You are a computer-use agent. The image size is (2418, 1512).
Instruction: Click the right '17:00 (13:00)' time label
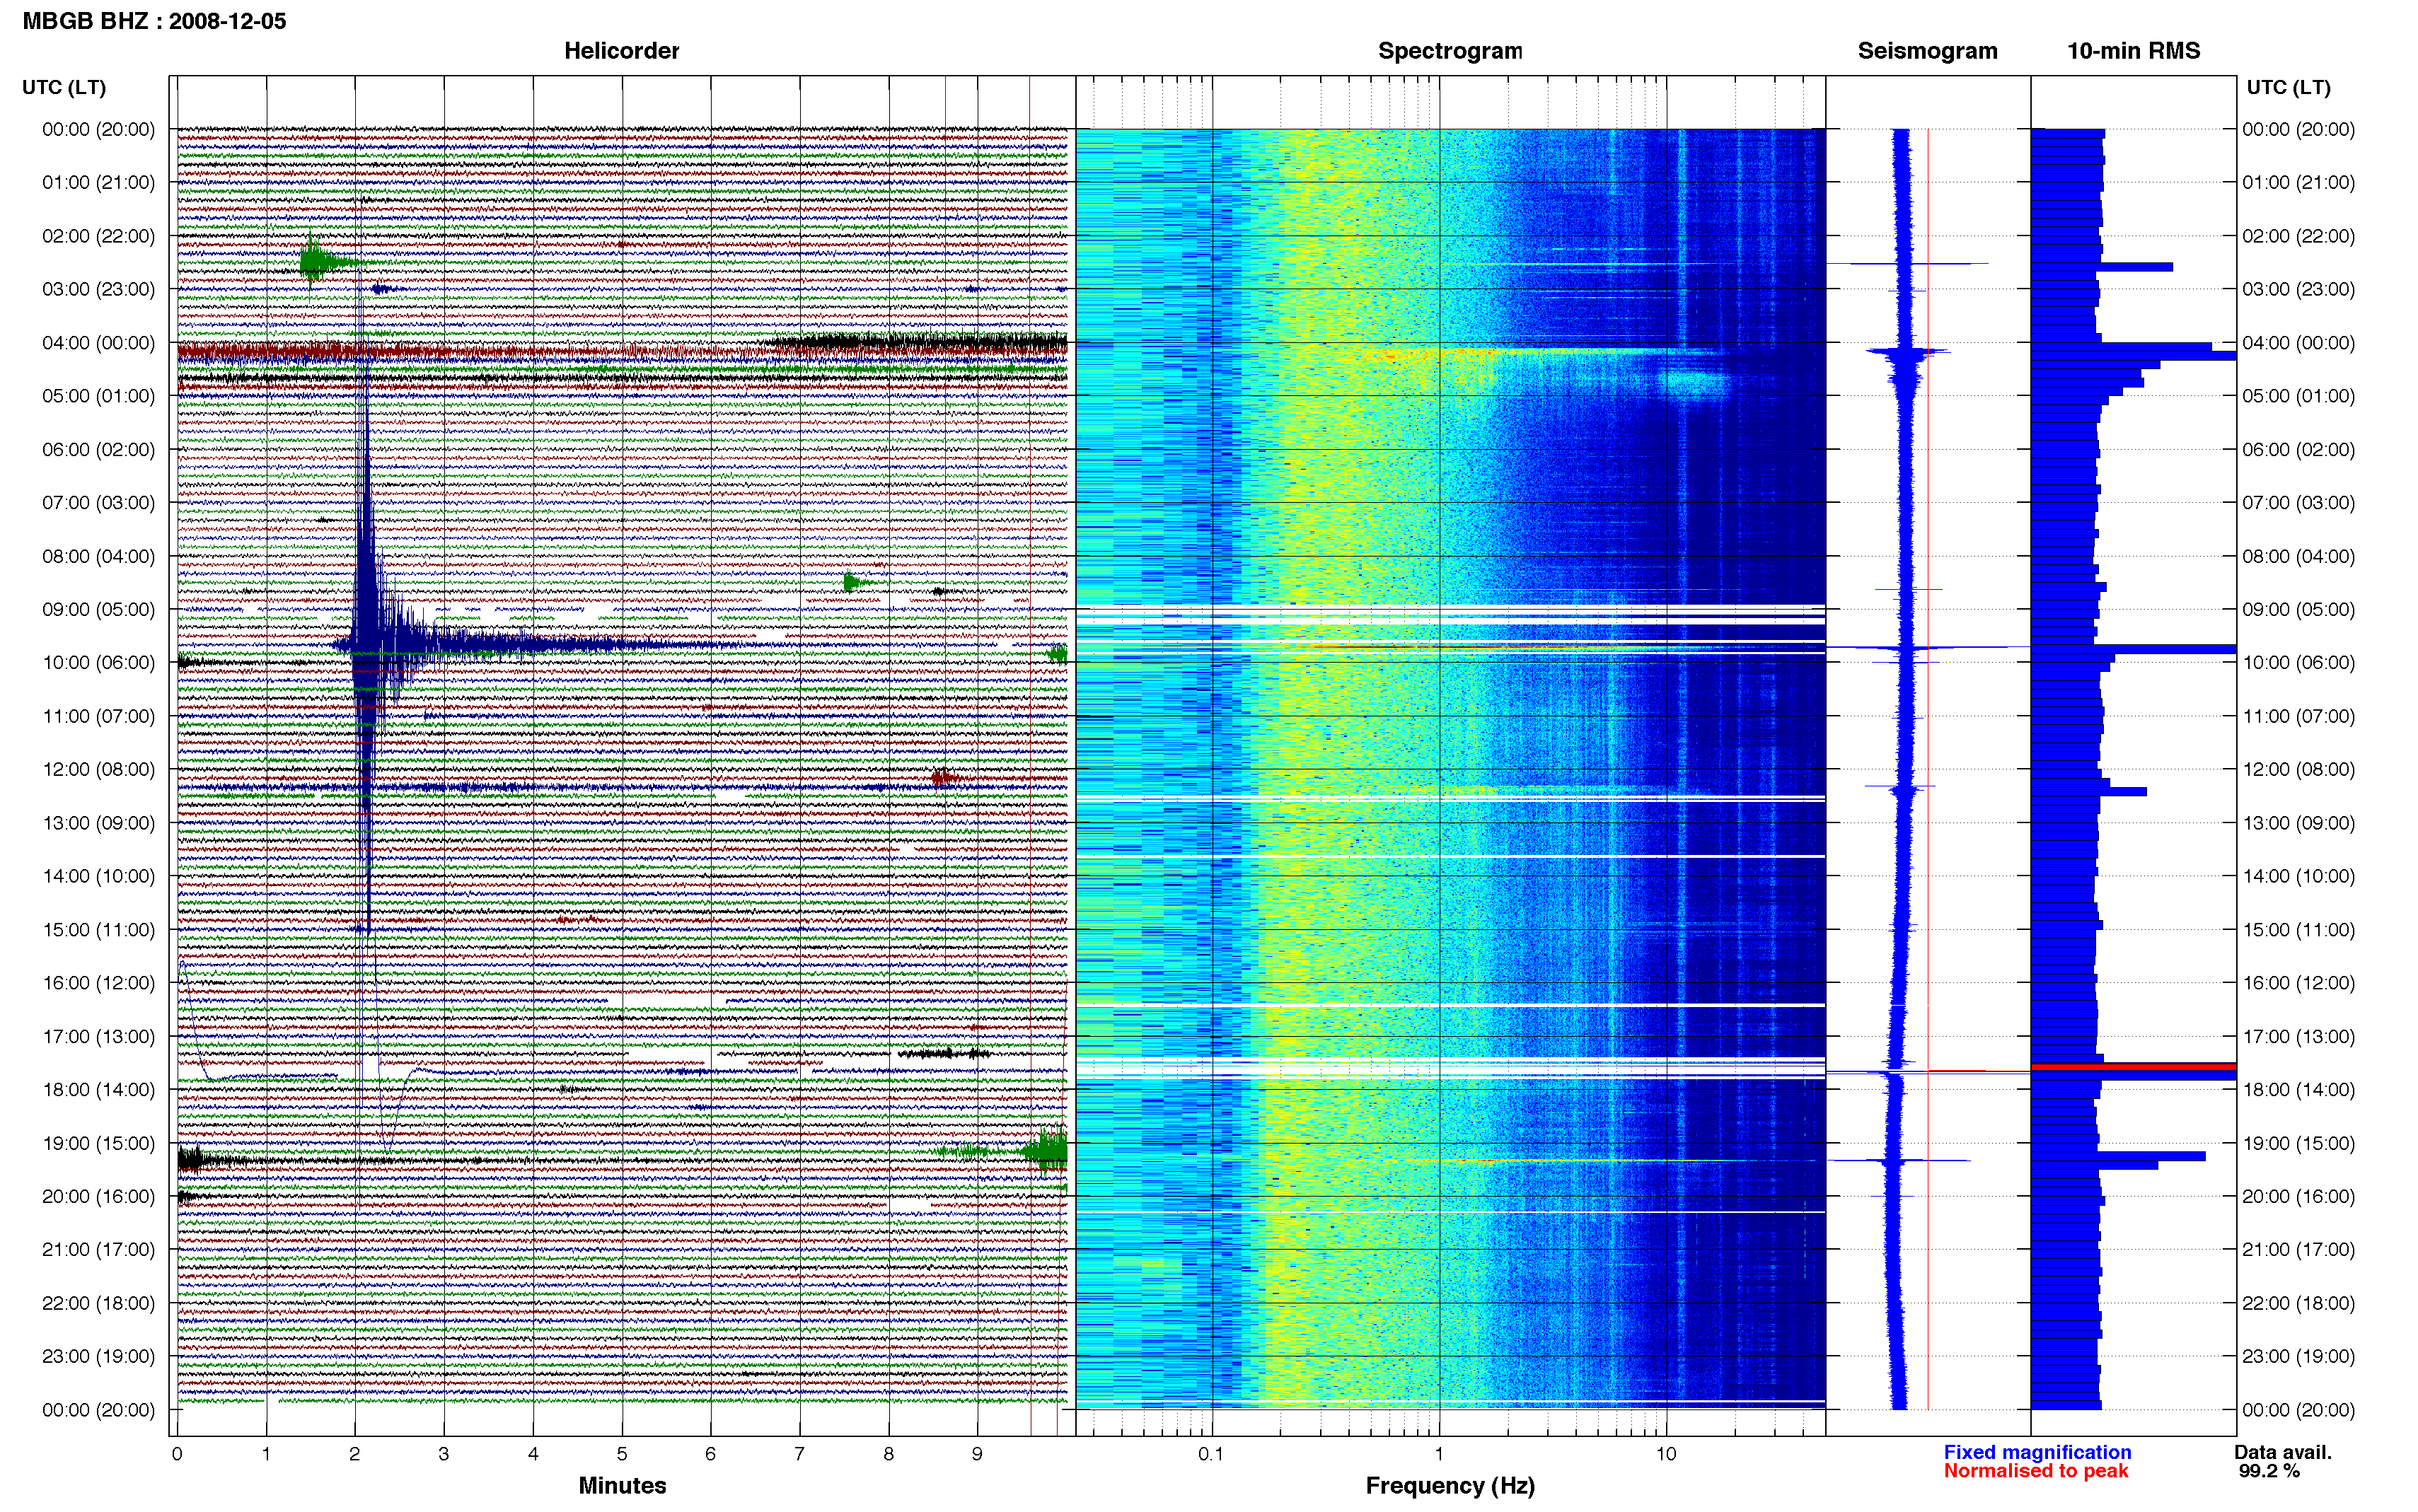tap(2298, 1037)
